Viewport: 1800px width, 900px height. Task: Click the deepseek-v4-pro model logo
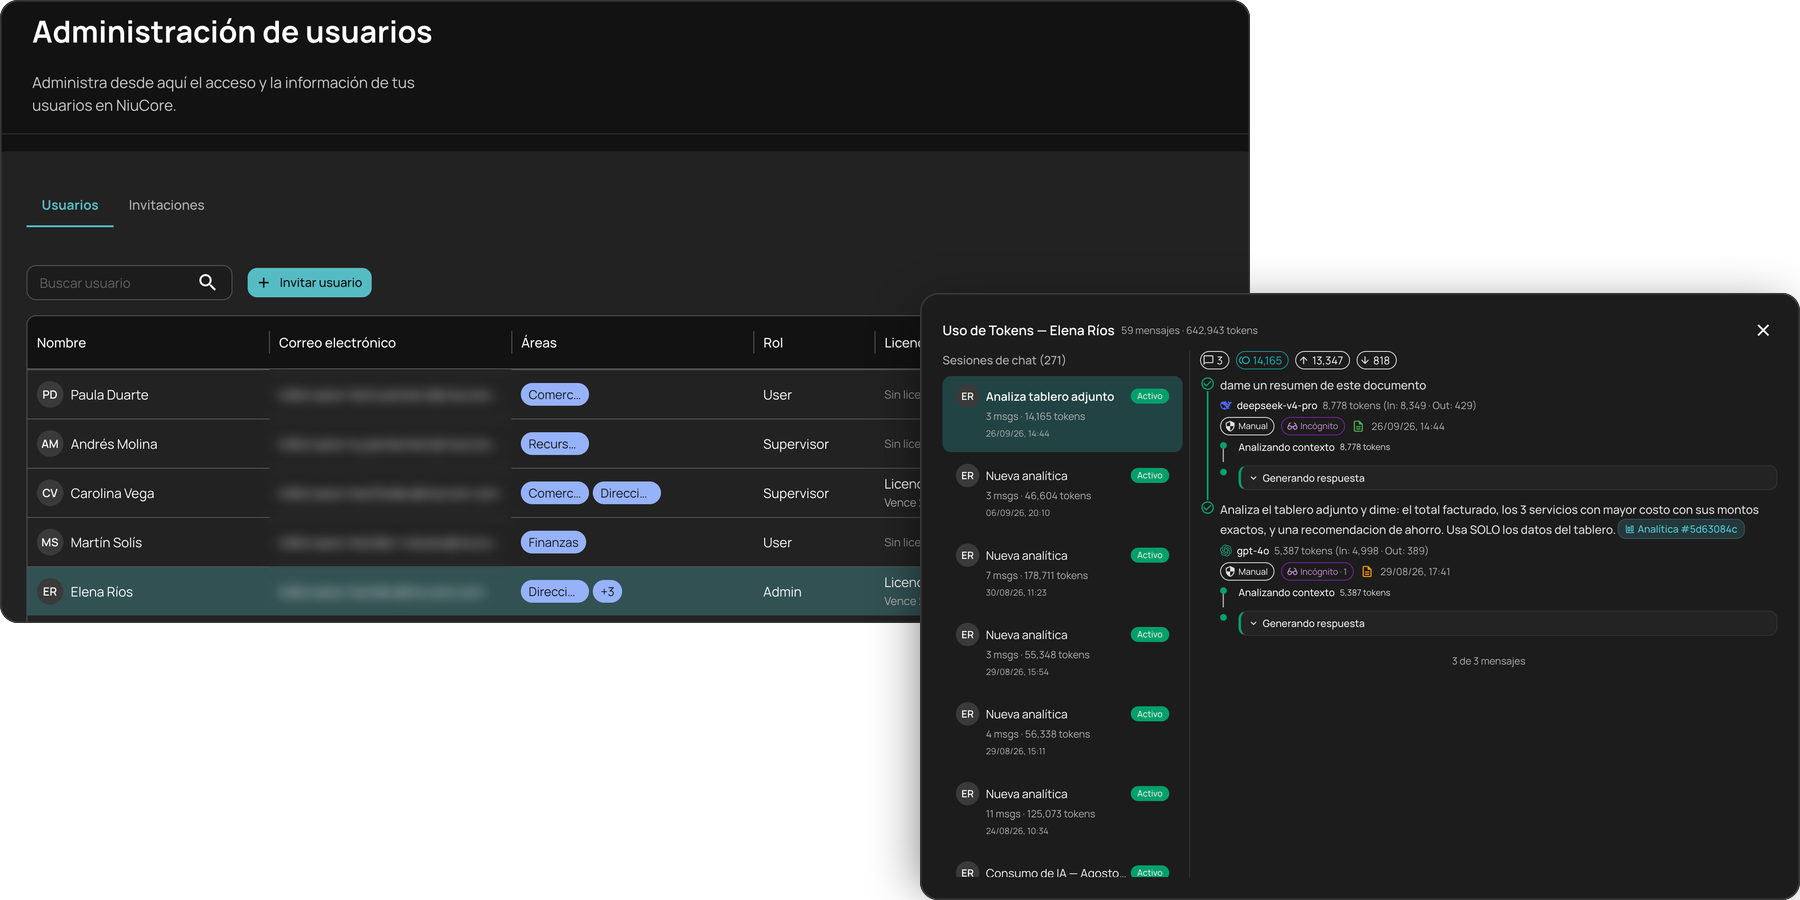[x=1226, y=406]
